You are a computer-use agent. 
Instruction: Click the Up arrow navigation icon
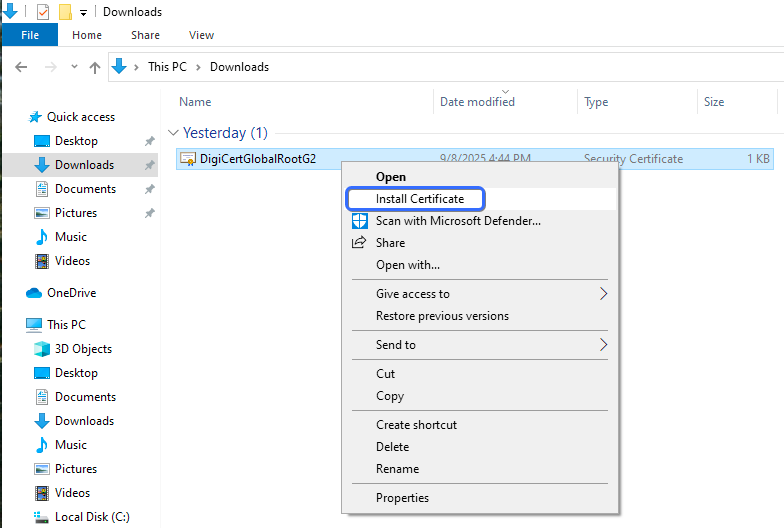coord(95,67)
